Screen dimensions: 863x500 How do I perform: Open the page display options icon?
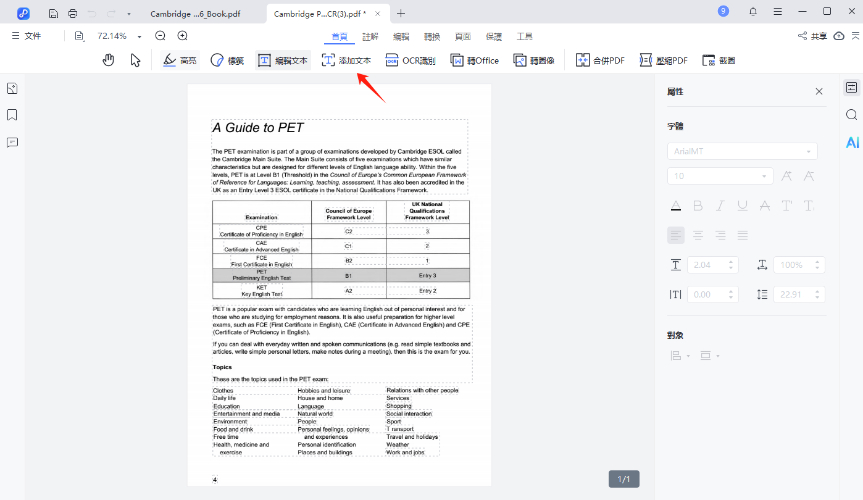pyautogui.click(x=79, y=36)
